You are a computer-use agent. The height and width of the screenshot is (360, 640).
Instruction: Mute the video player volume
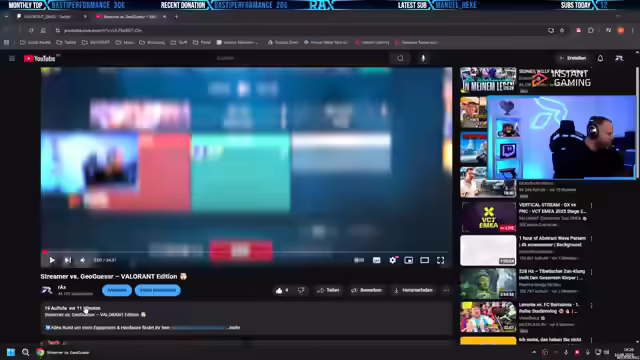click(x=83, y=260)
